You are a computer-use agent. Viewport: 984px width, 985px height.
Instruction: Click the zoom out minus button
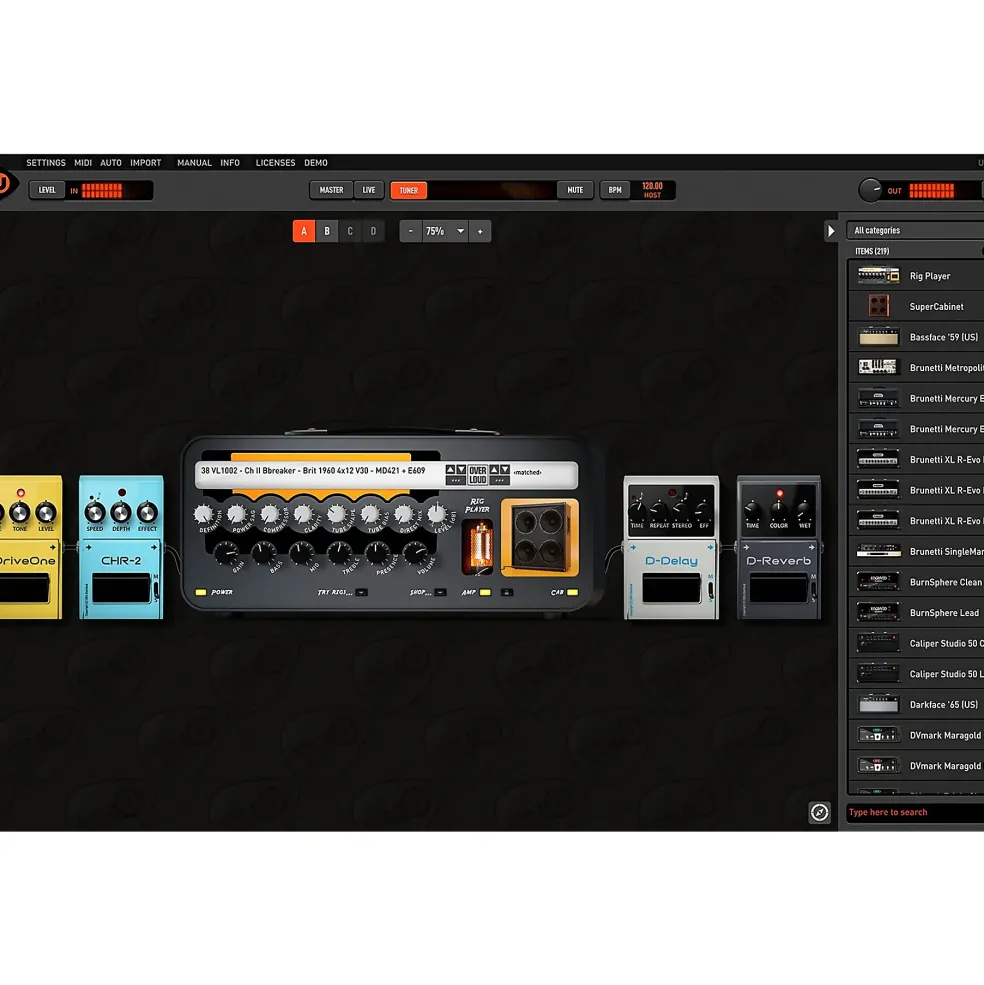click(411, 231)
